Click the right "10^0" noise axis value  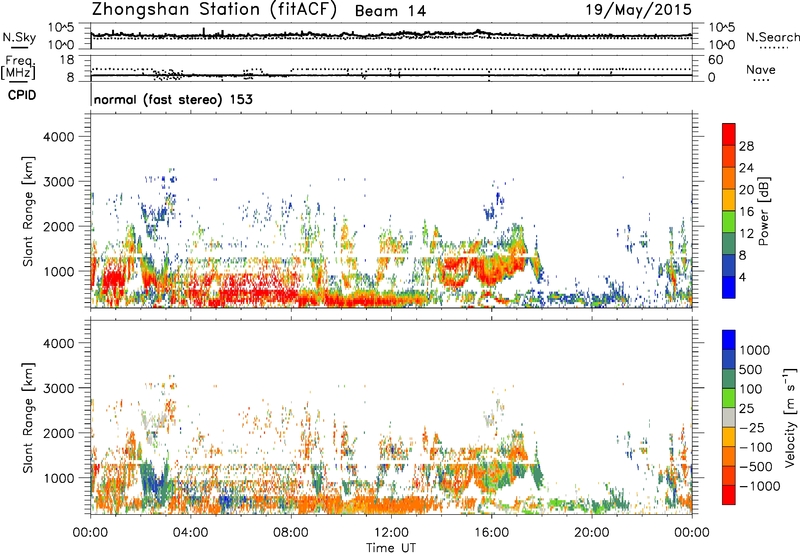(x=721, y=45)
